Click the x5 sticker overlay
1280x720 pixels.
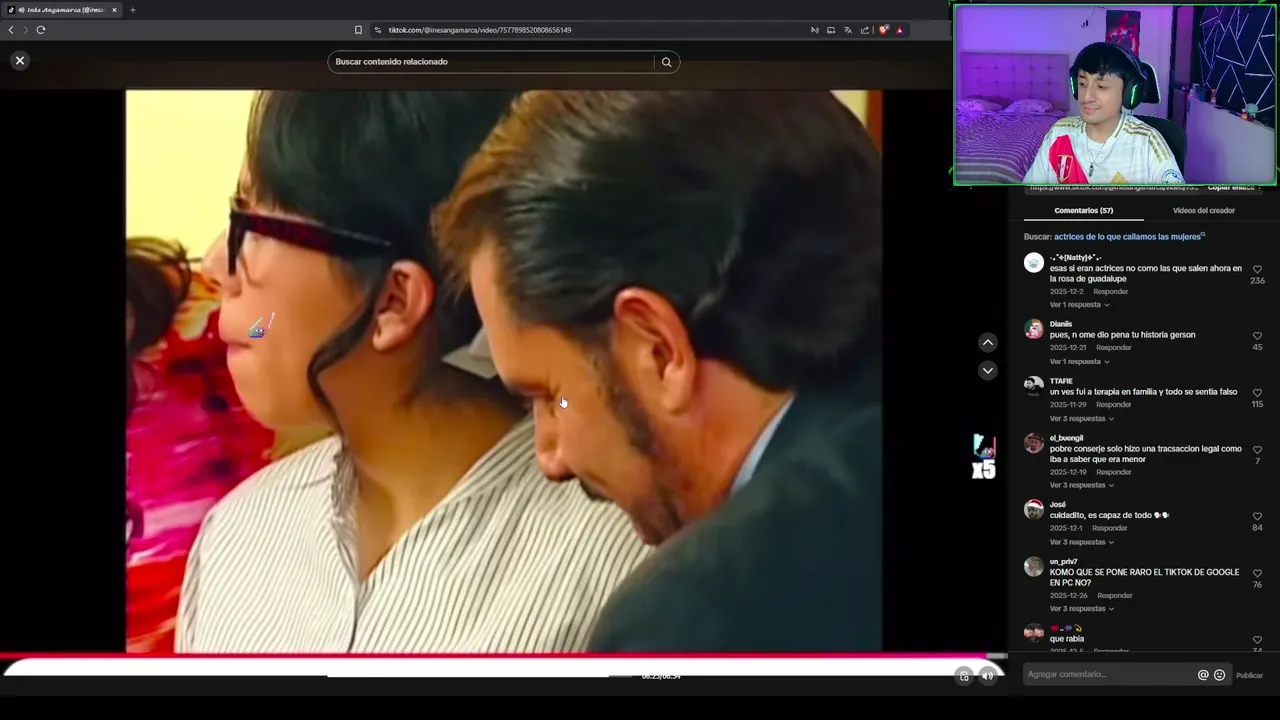(984, 457)
